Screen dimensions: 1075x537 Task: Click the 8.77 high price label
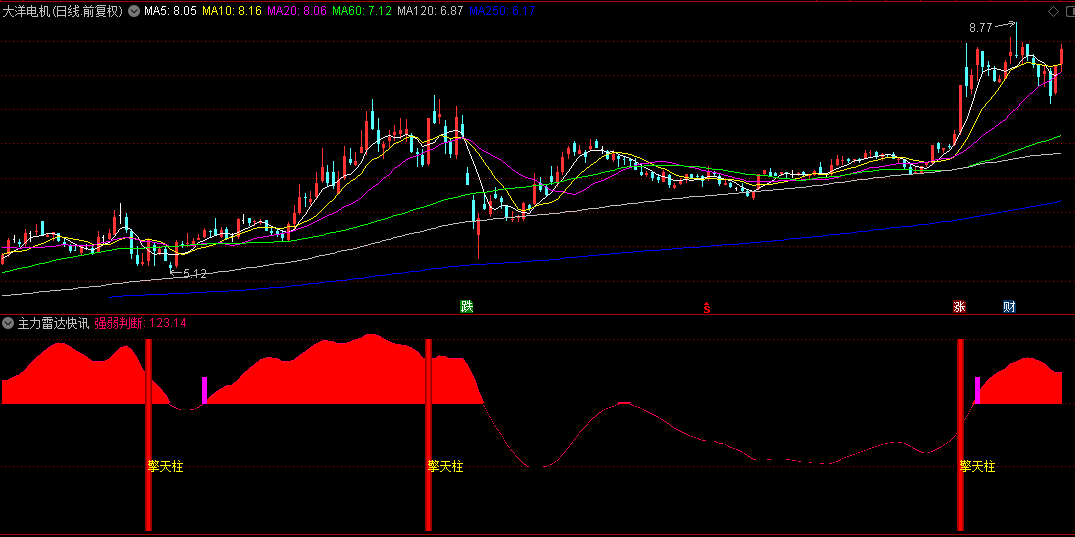(980, 28)
